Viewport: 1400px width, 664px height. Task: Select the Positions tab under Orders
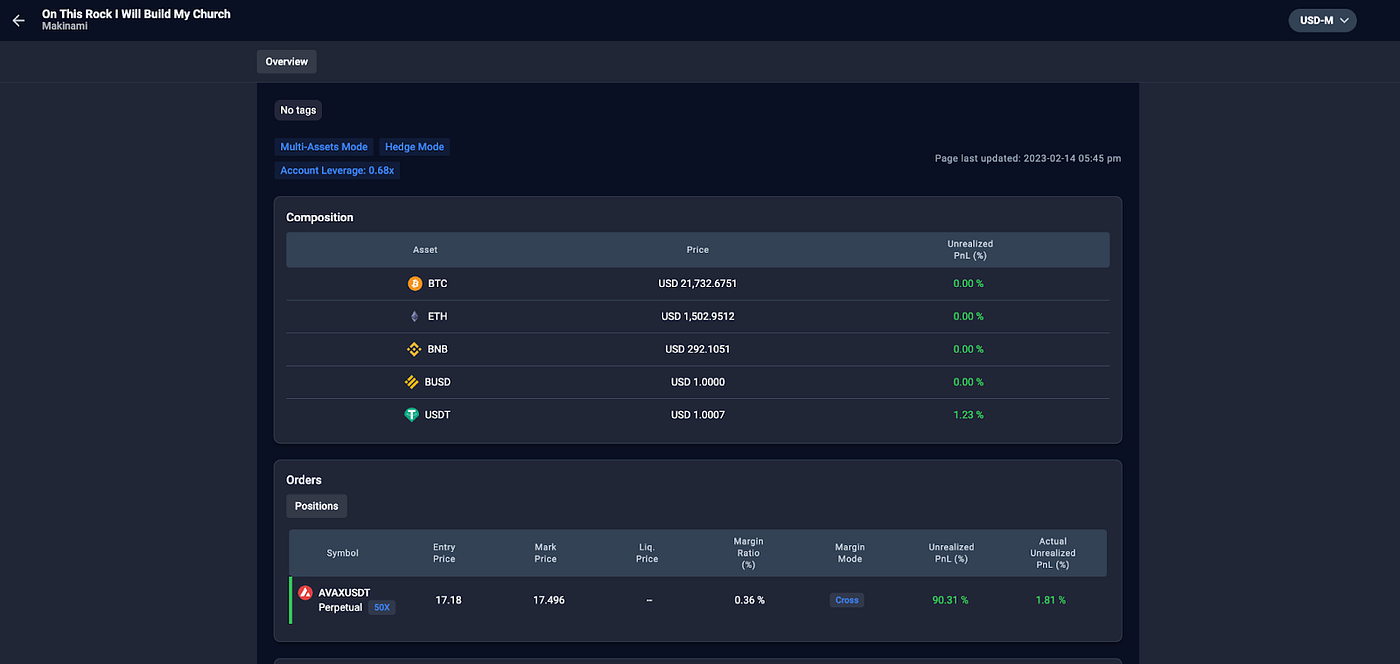pos(317,506)
